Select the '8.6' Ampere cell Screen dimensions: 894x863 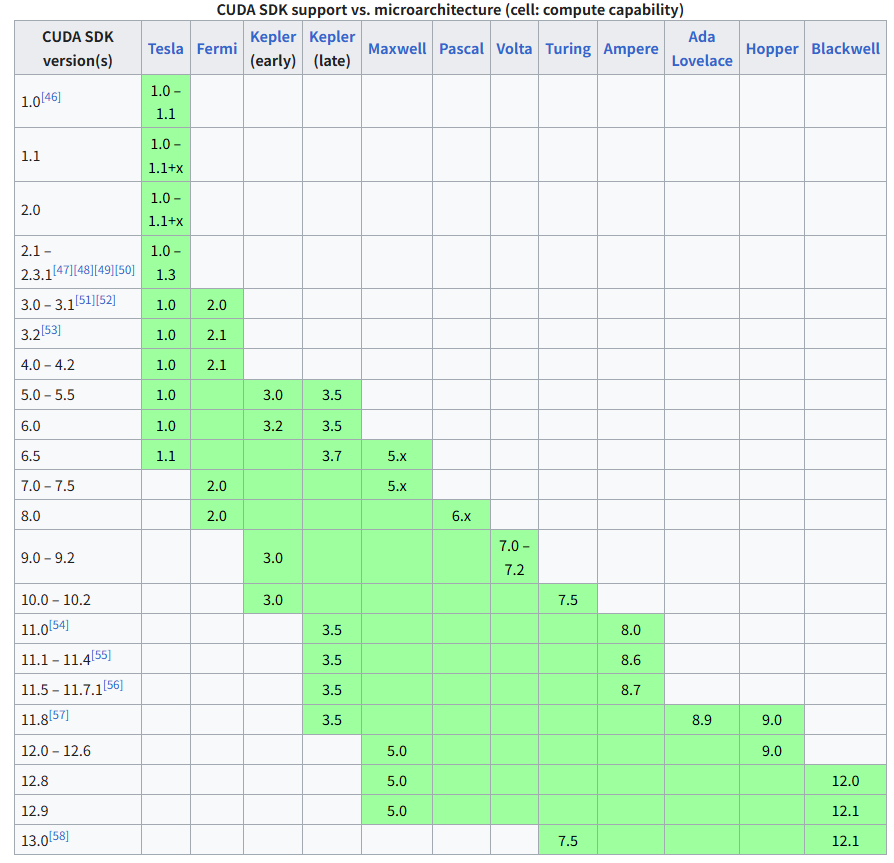tap(631, 660)
